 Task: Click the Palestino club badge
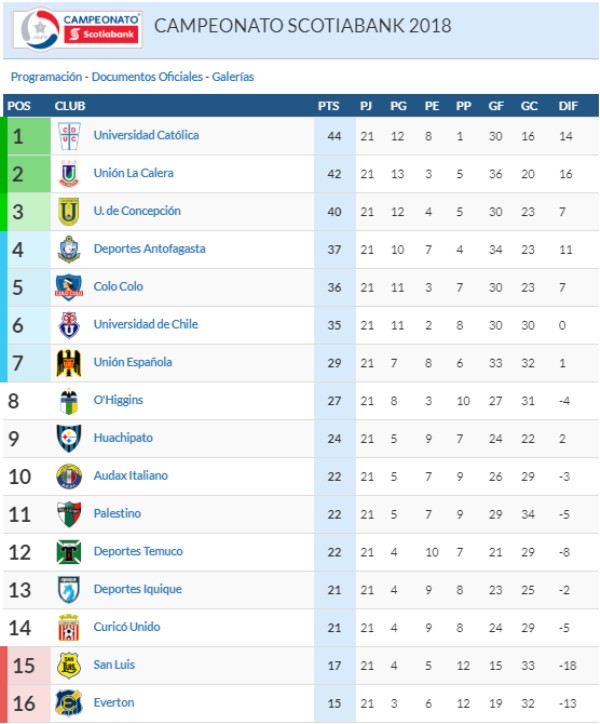(69, 514)
